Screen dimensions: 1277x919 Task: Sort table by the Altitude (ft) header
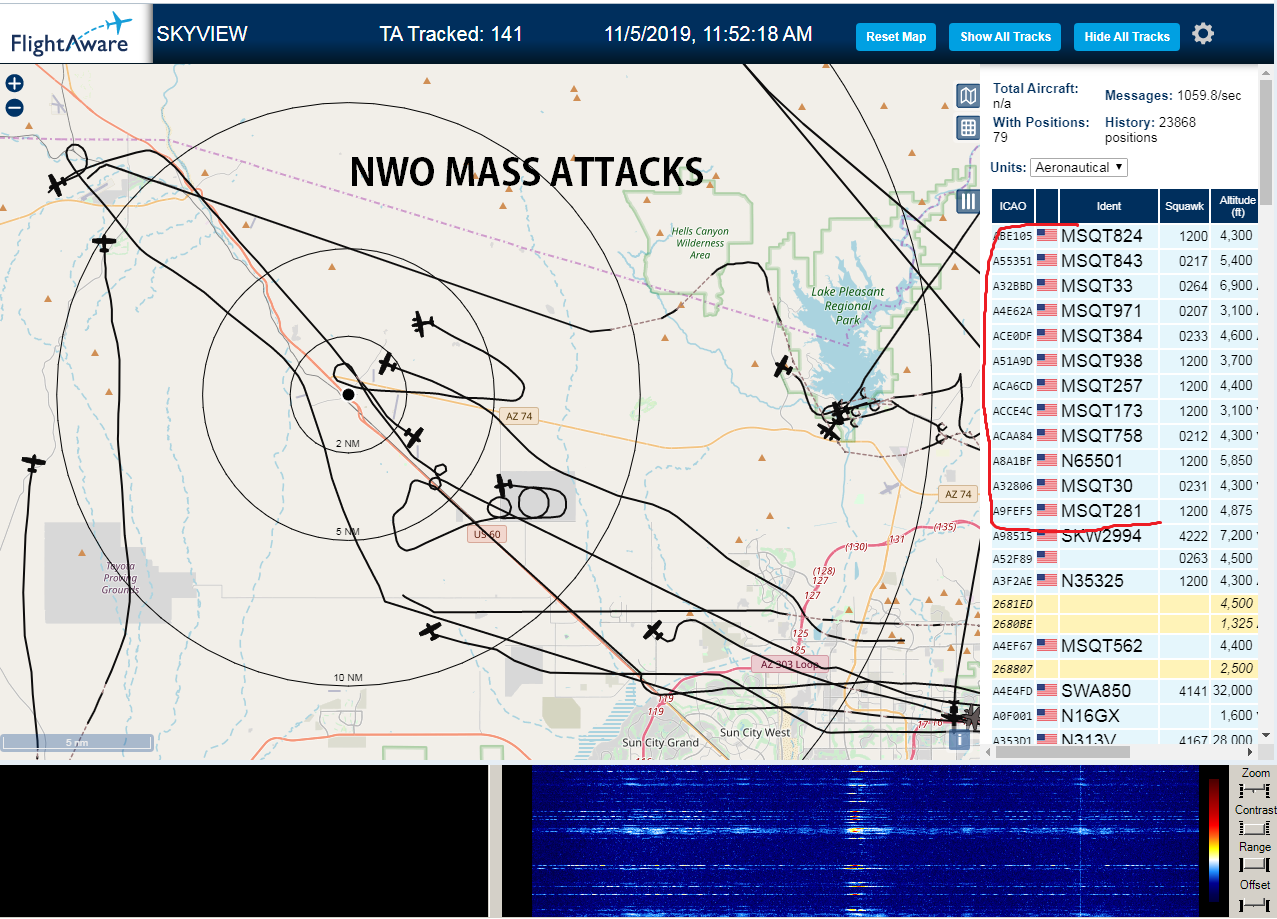point(1237,206)
